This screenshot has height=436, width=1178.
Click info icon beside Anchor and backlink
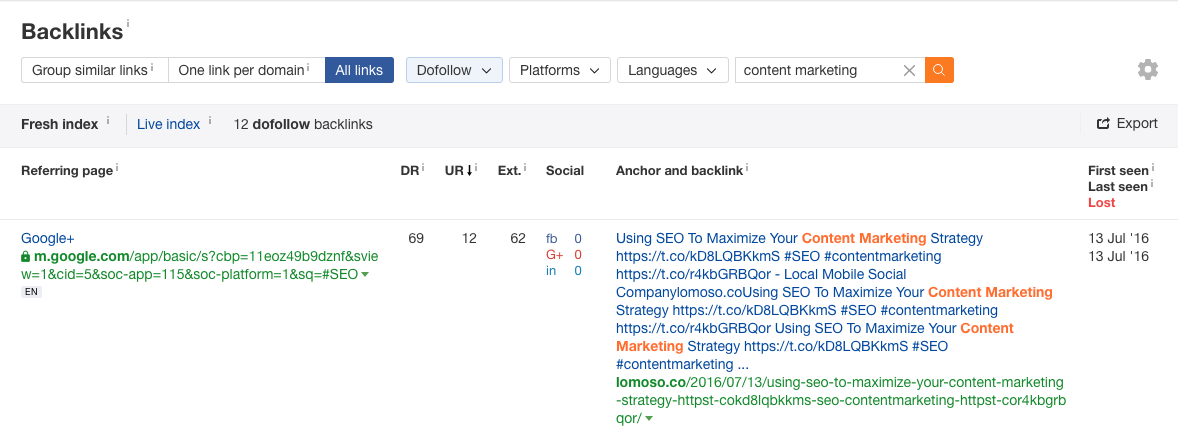click(x=748, y=169)
